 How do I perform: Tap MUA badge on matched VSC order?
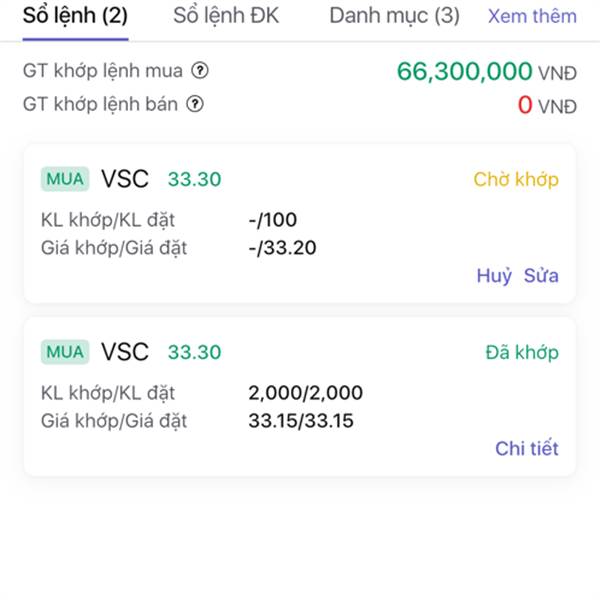pyautogui.click(x=65, y=352)
